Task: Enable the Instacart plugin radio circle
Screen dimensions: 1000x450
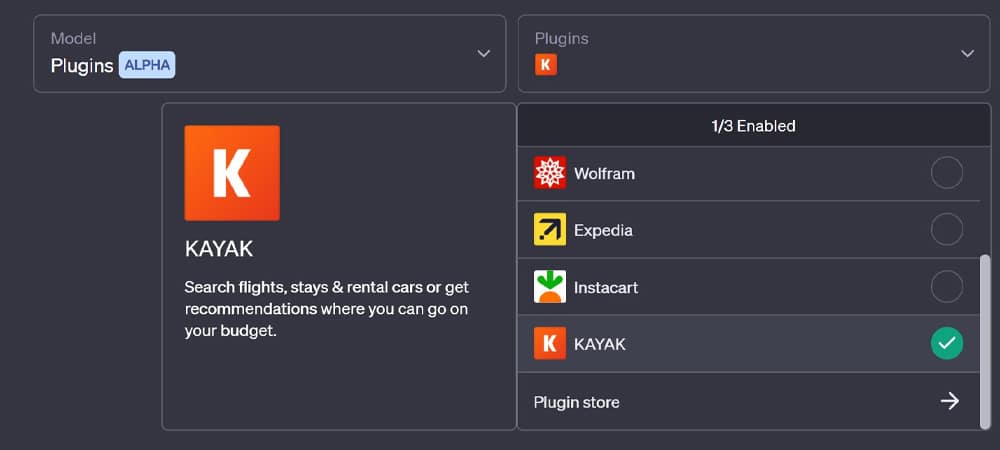Action: click(x=946, y=287)
